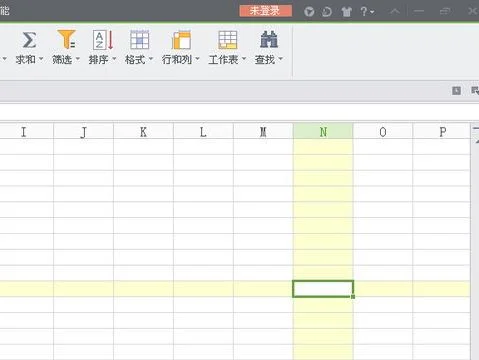Select column M header
This screenshot has height=360, width=479.
(263, 132)
